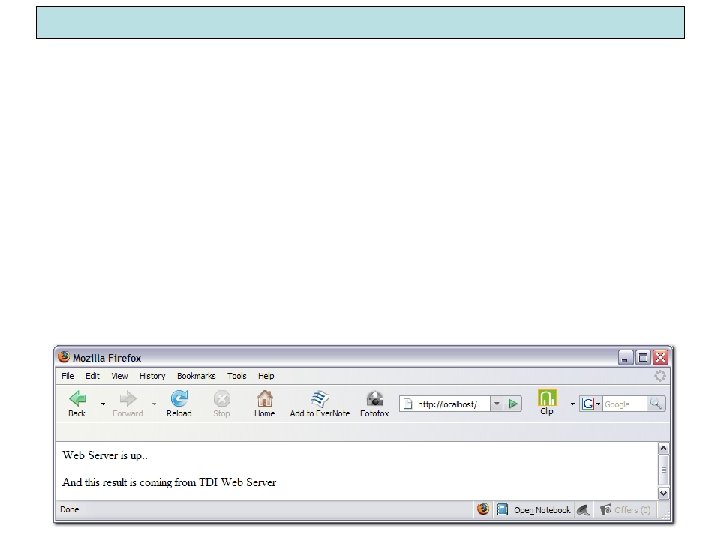Minimize the Mozilla Firefox window
Viewport: 720px width, 540px height.
click(x=625, y=357)
